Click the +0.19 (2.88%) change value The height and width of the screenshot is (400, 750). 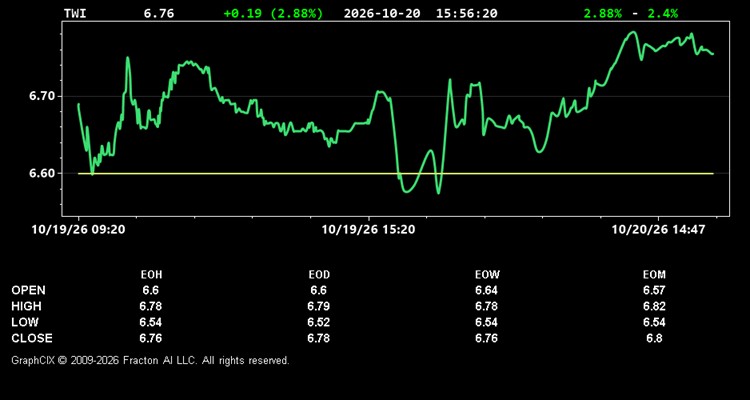click(x=273, y=13)
